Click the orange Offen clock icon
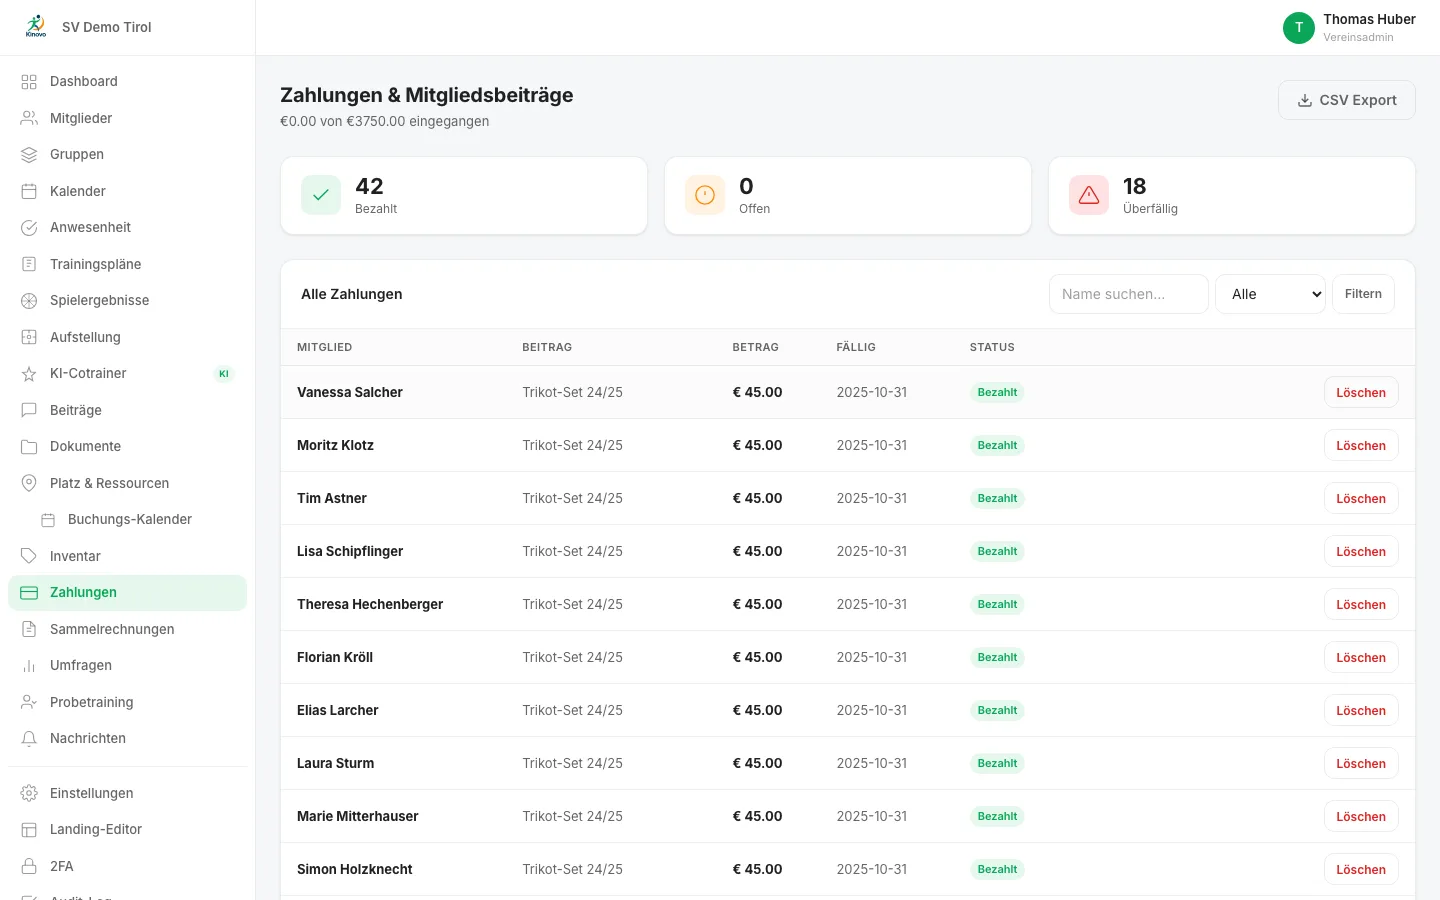 click(705, 195)
